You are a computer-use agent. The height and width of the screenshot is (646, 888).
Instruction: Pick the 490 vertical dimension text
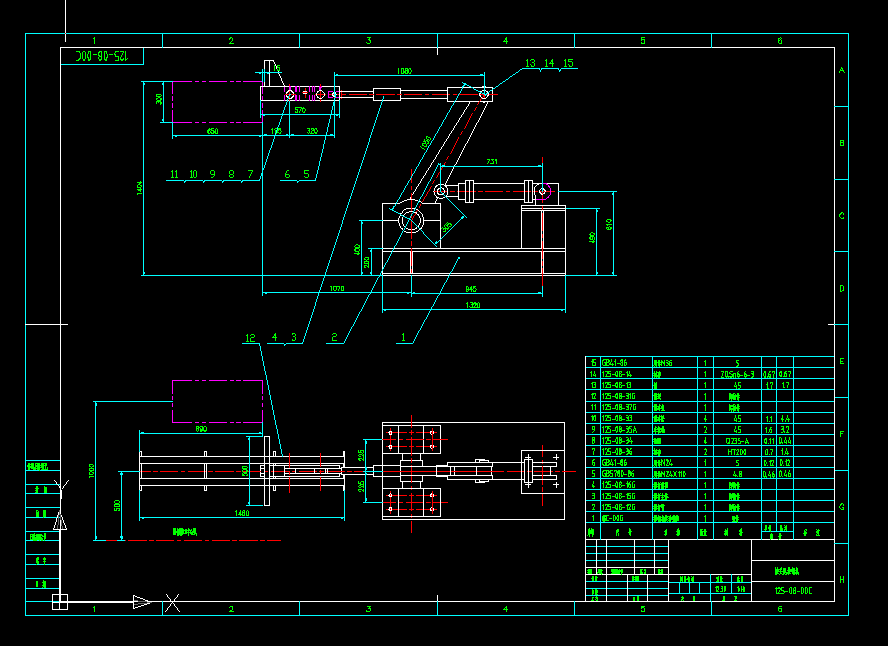coord(592,237)
